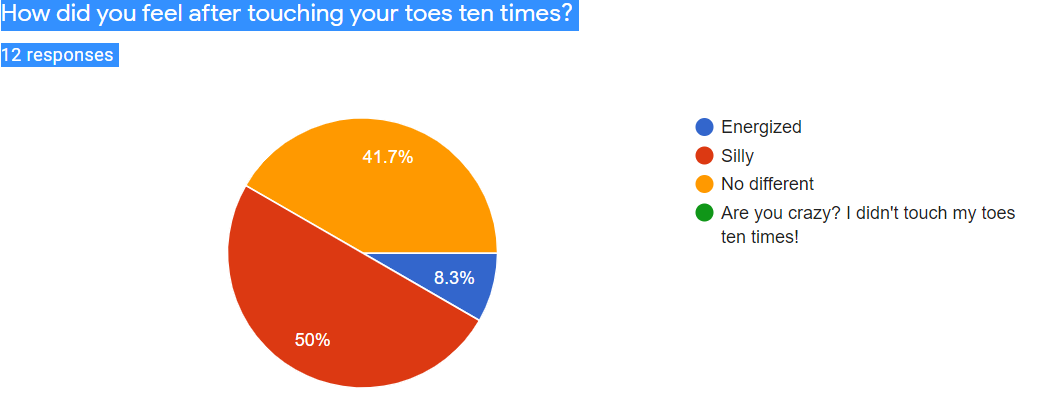Click the question mark ending the title
The image size is (1059, 404).
pyautogui.click(x=571, y=15)
